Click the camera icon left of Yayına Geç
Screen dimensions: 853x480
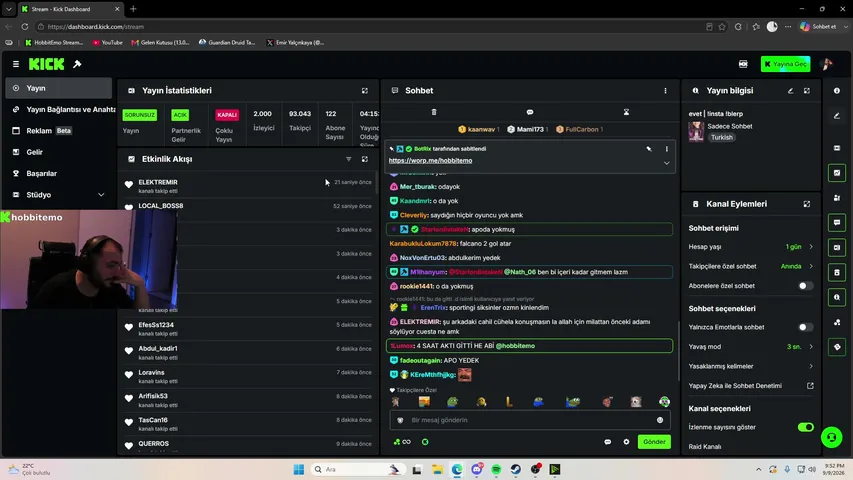pyautogui.click(x=743, y=64)
